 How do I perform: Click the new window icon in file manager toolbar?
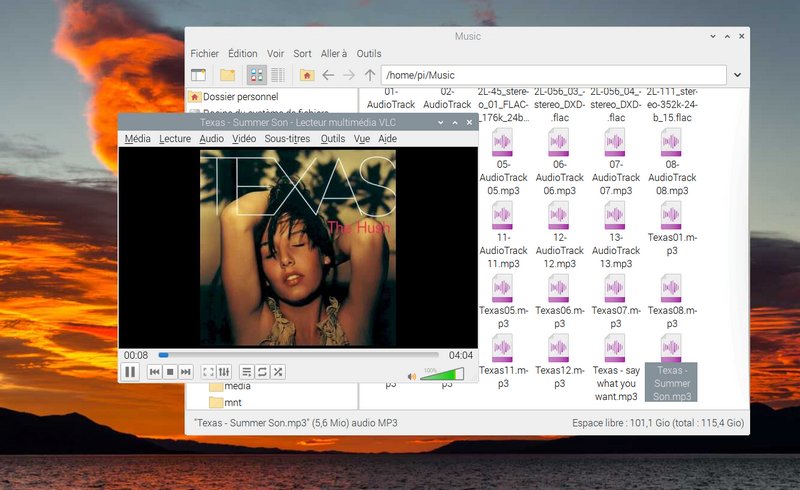[x=198, y=75]
